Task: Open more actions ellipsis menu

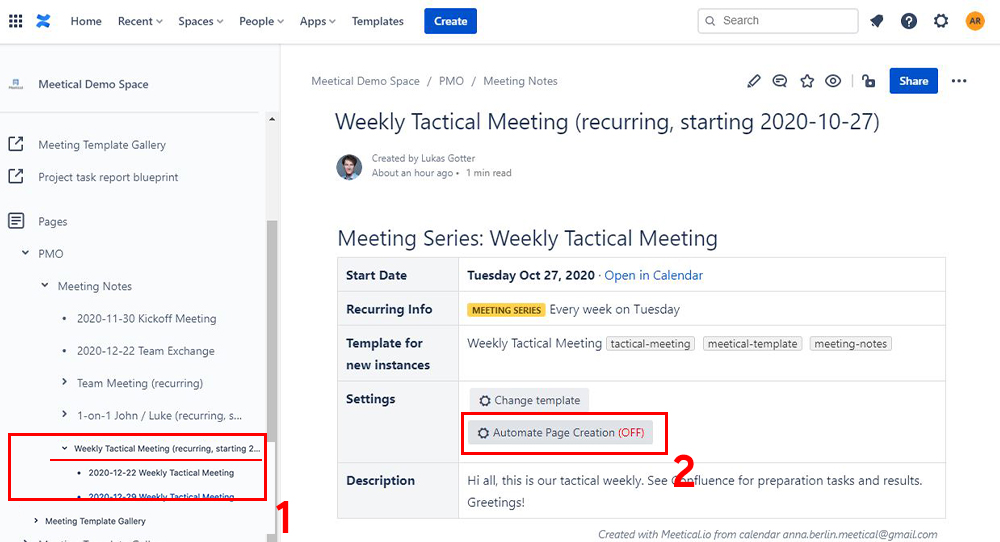Action: coord(959,81)
